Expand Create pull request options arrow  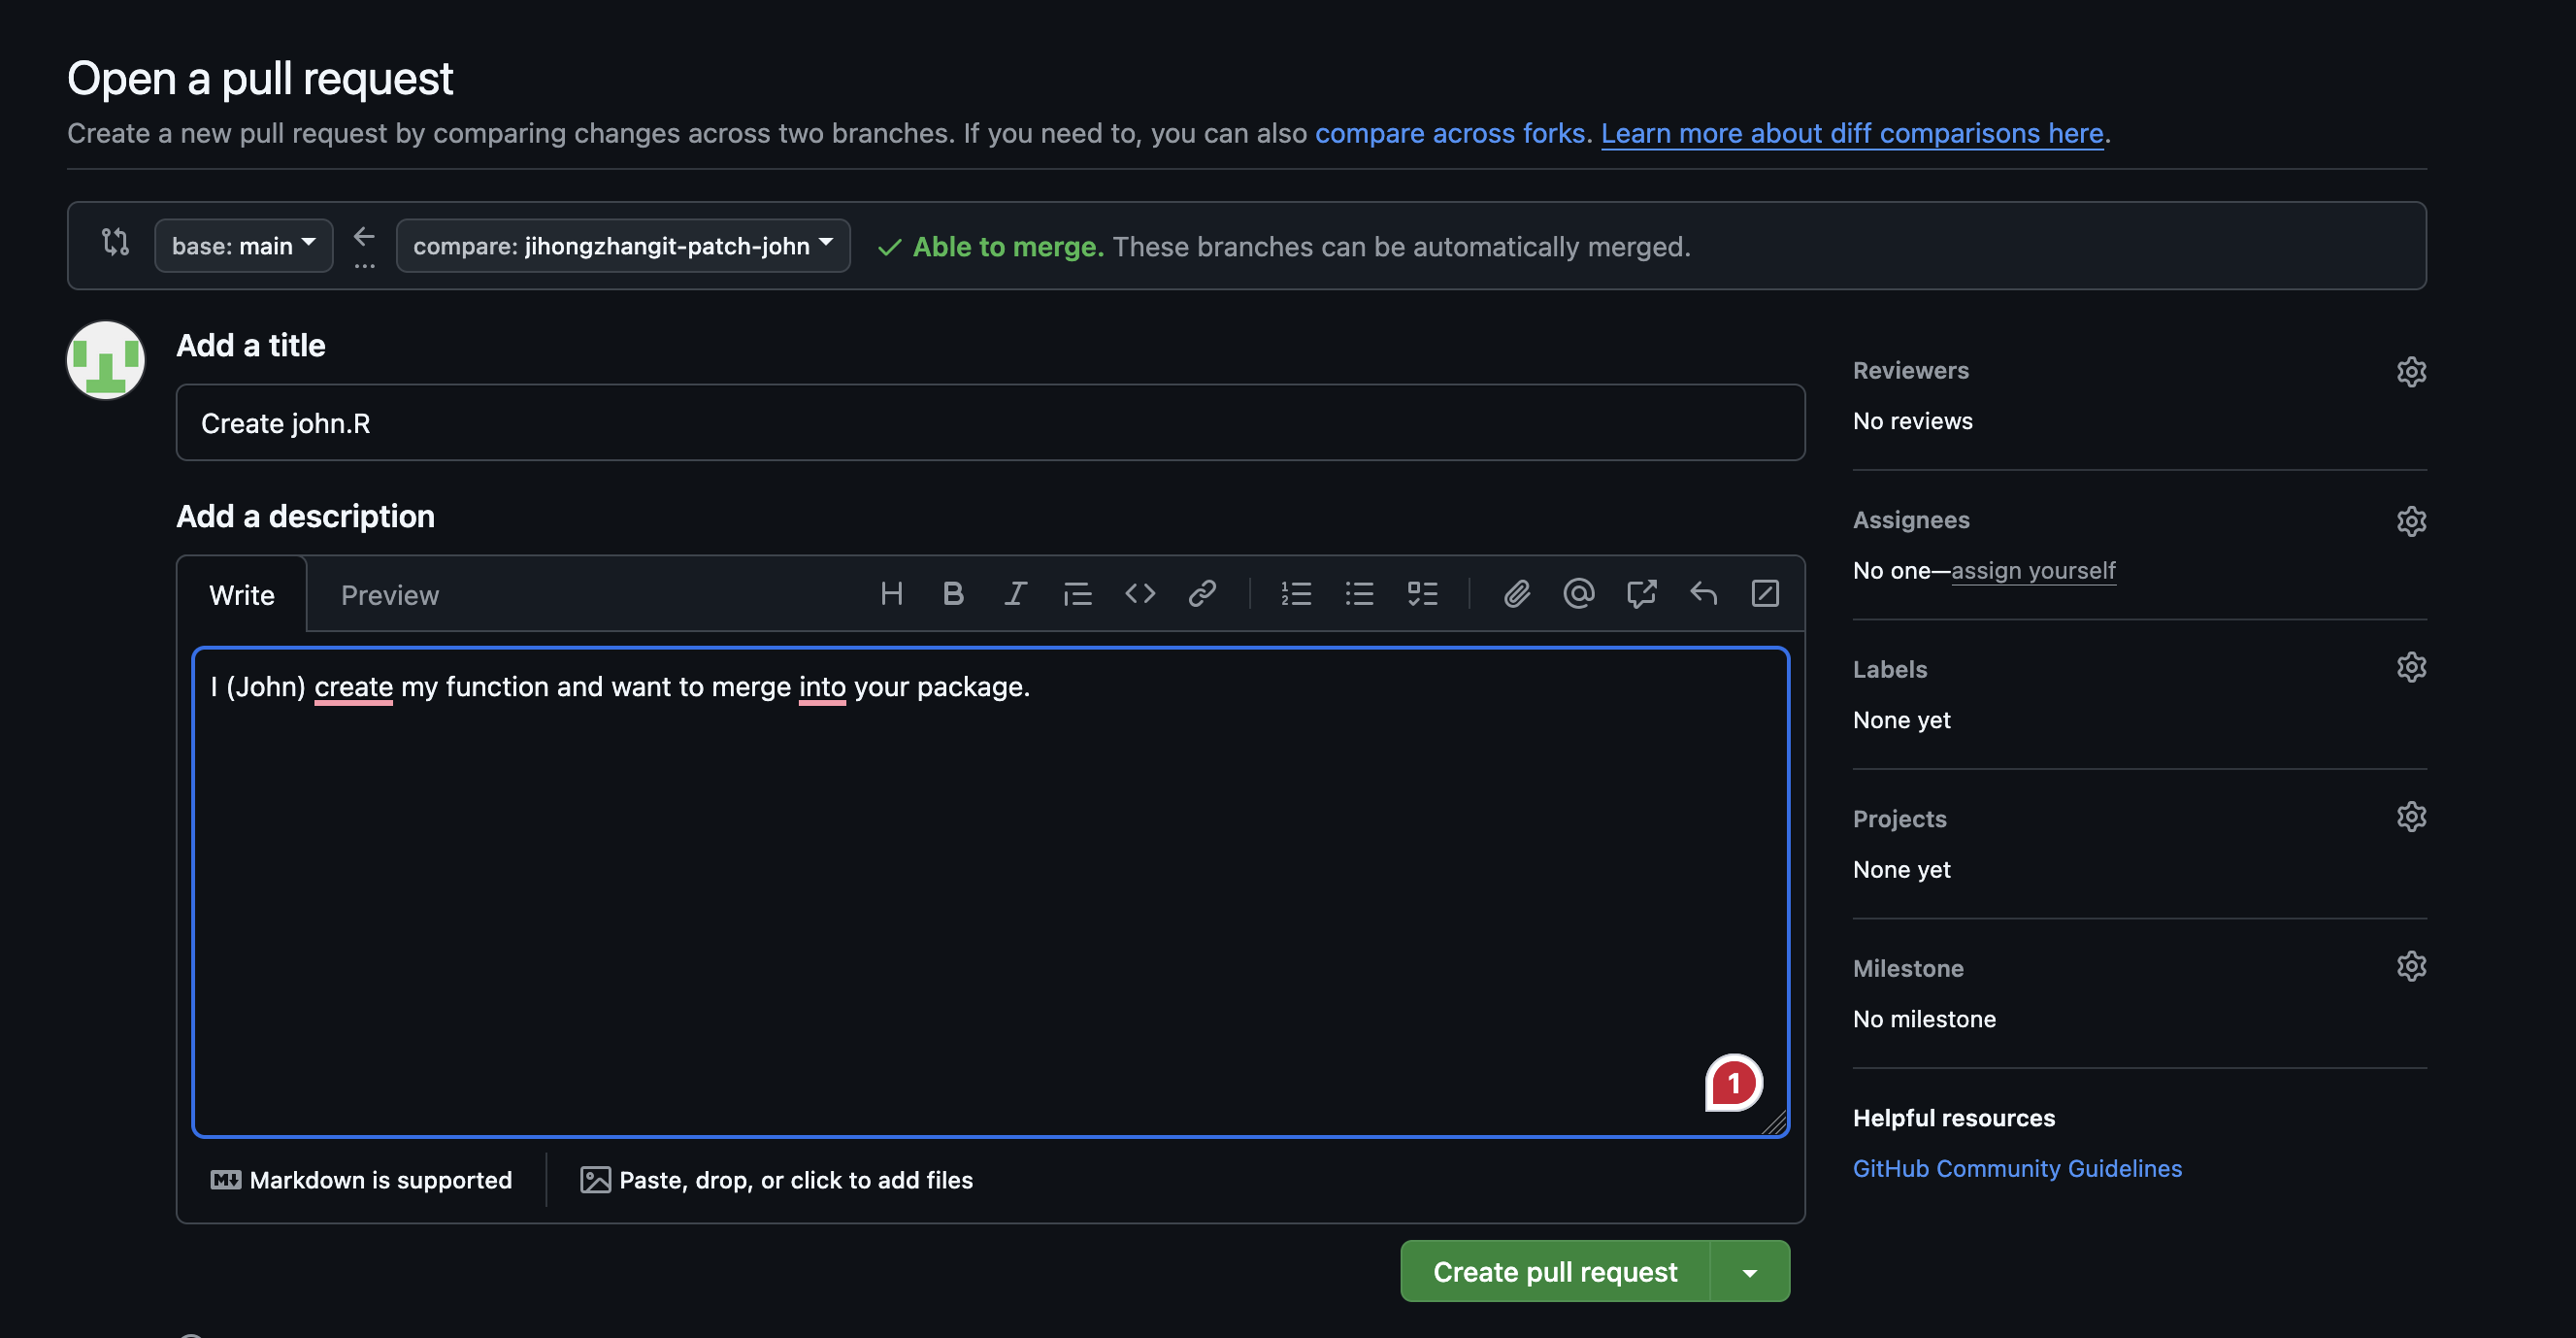[1750, 1272]
